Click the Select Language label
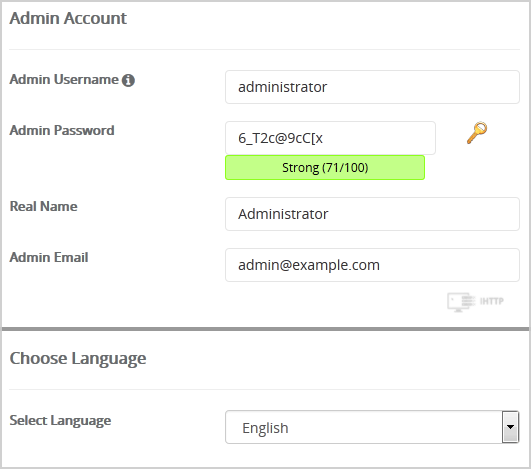The height and width of the screenshot is (469, 531). click(x=60, y=421)
